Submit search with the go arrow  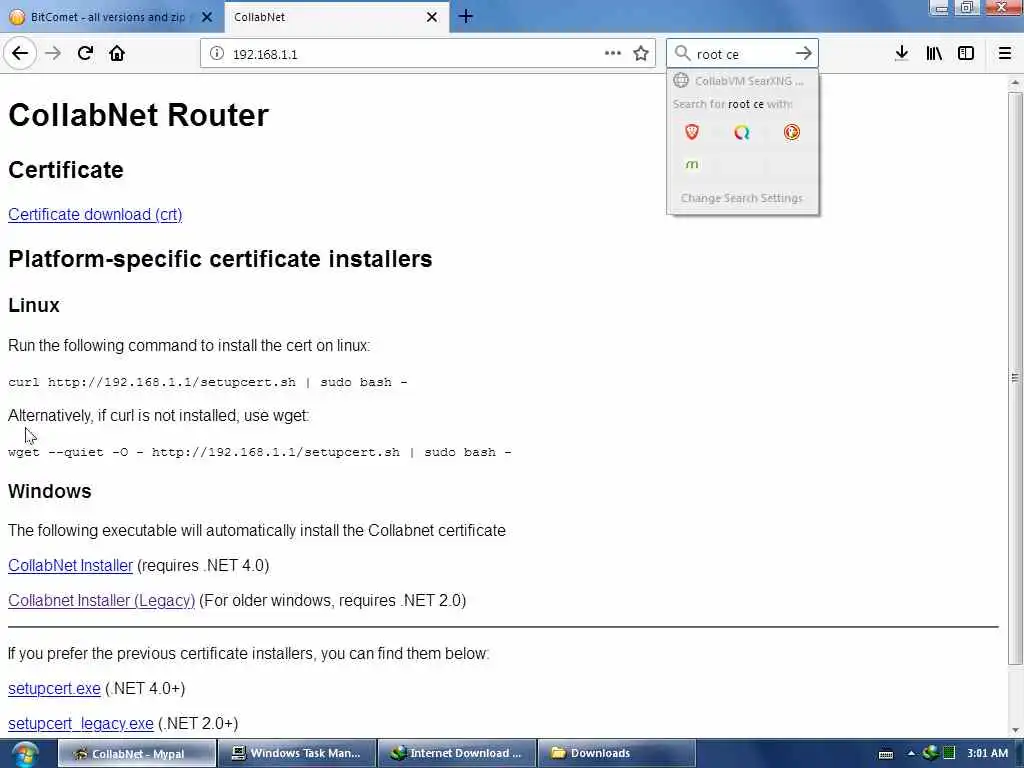(804, 54)
